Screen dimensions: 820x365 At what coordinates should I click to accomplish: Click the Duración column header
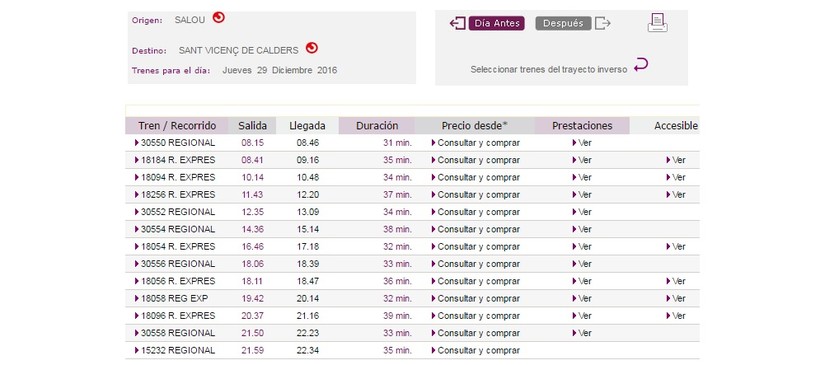tap(377, 126)
